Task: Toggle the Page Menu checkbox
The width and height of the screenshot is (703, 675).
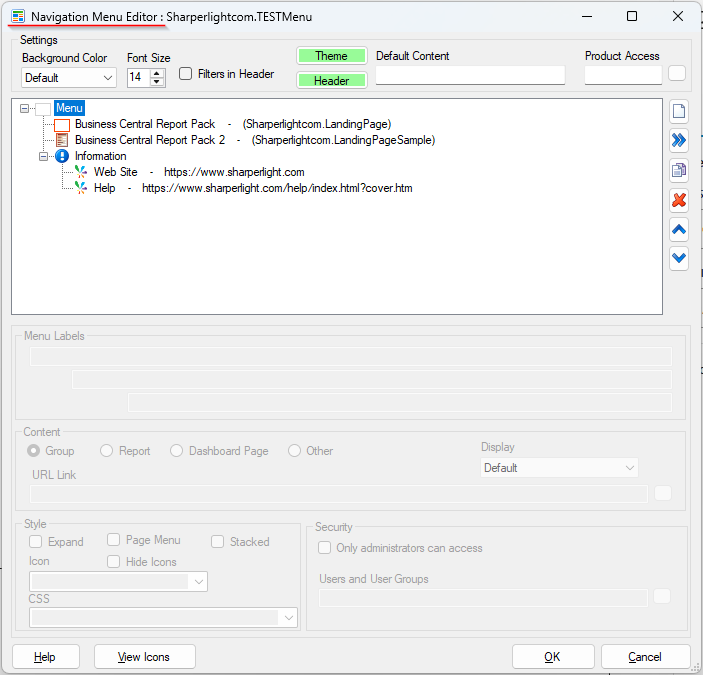Action: [x=113, y=540]
